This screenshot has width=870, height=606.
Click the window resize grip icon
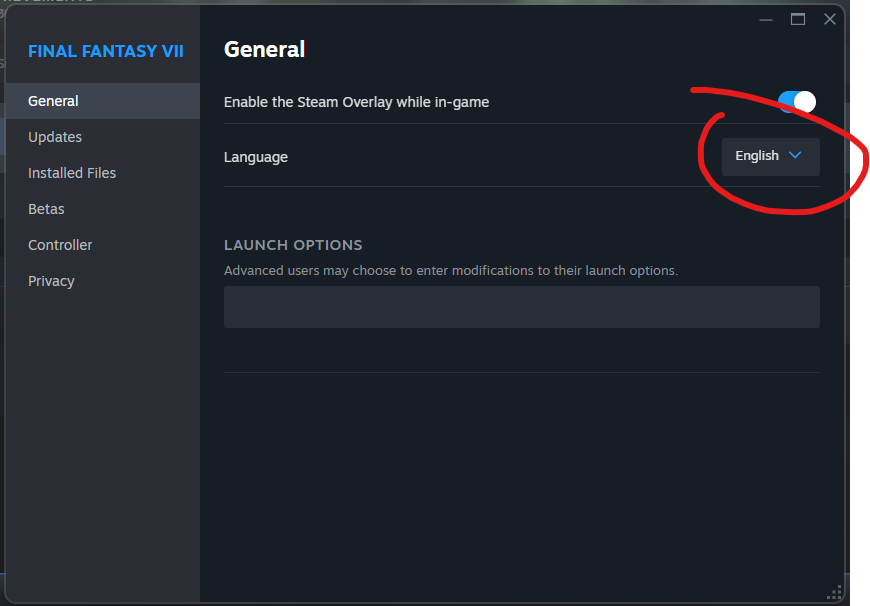(x=834, y=593)
